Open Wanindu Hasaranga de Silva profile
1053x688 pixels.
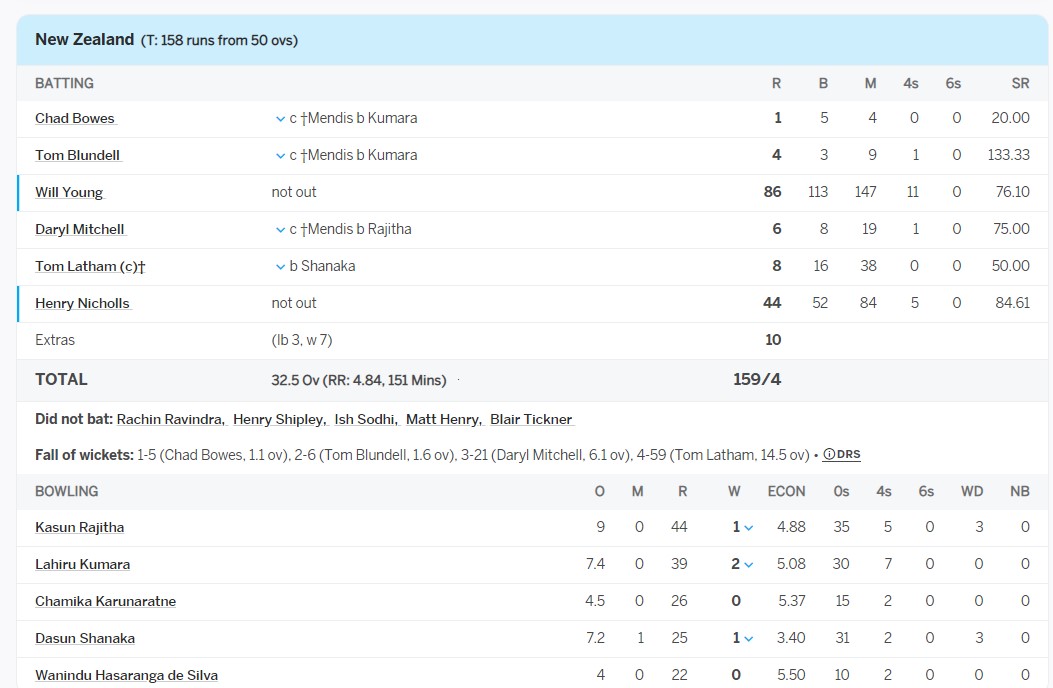[126, 675]
